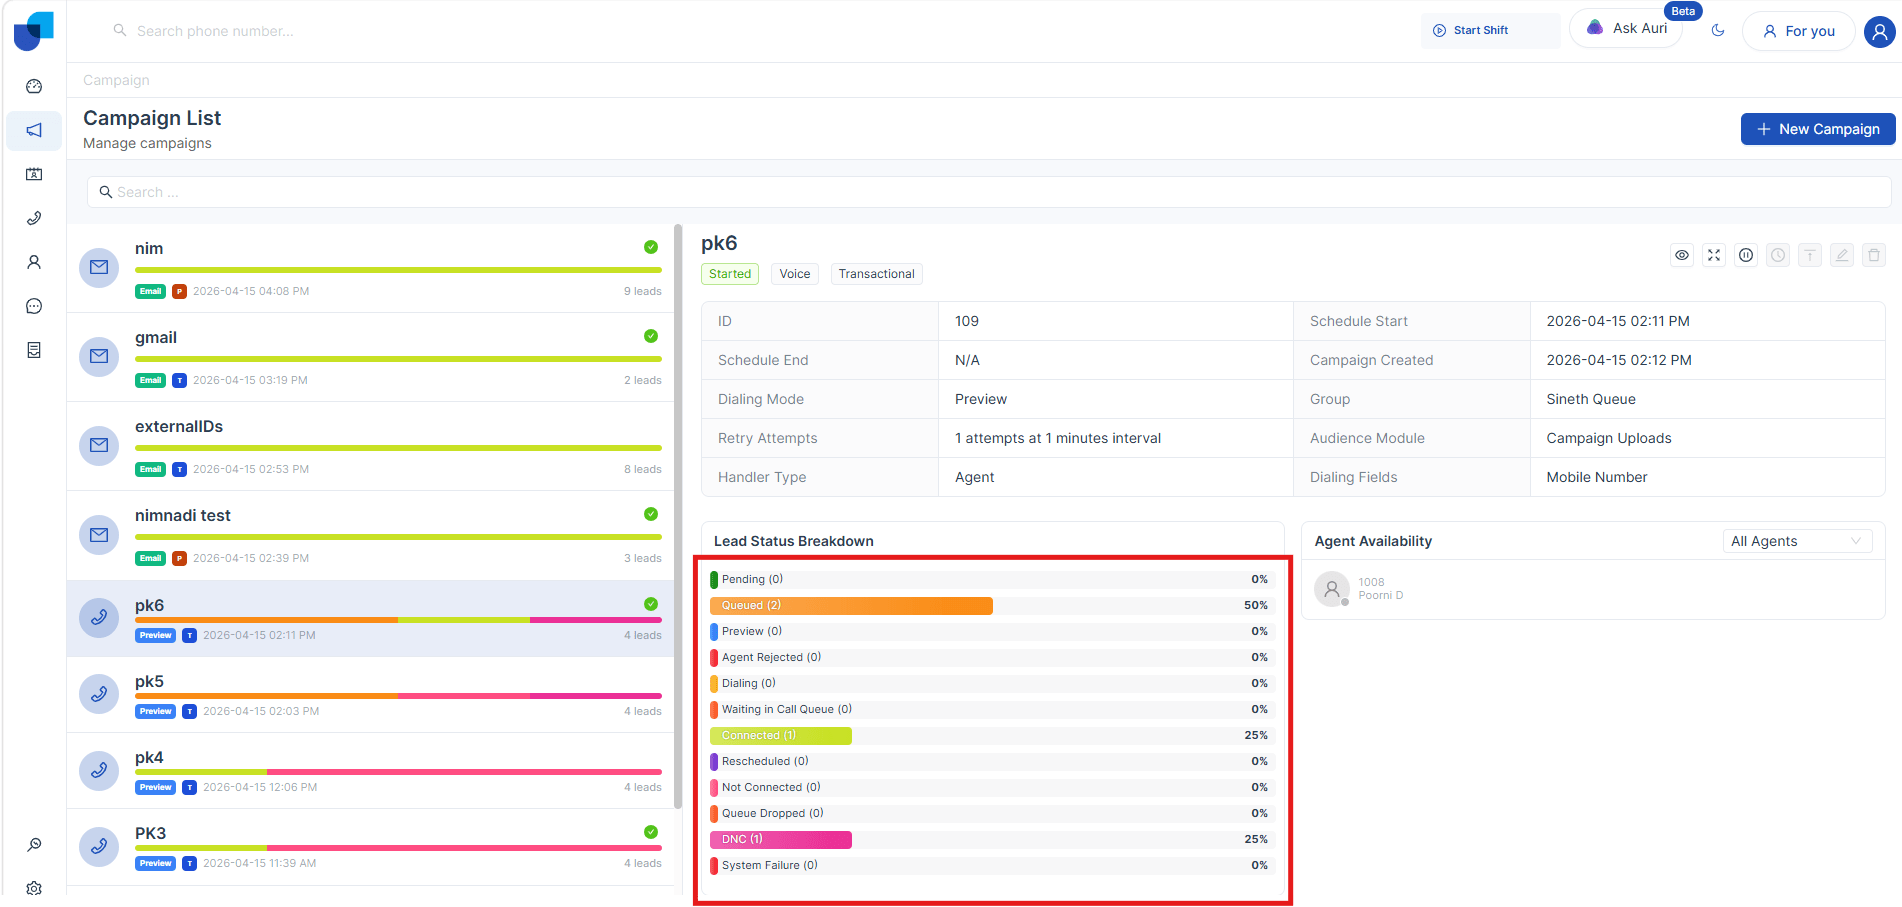Toggle dark mode with the moon icon

(1718, 30)
